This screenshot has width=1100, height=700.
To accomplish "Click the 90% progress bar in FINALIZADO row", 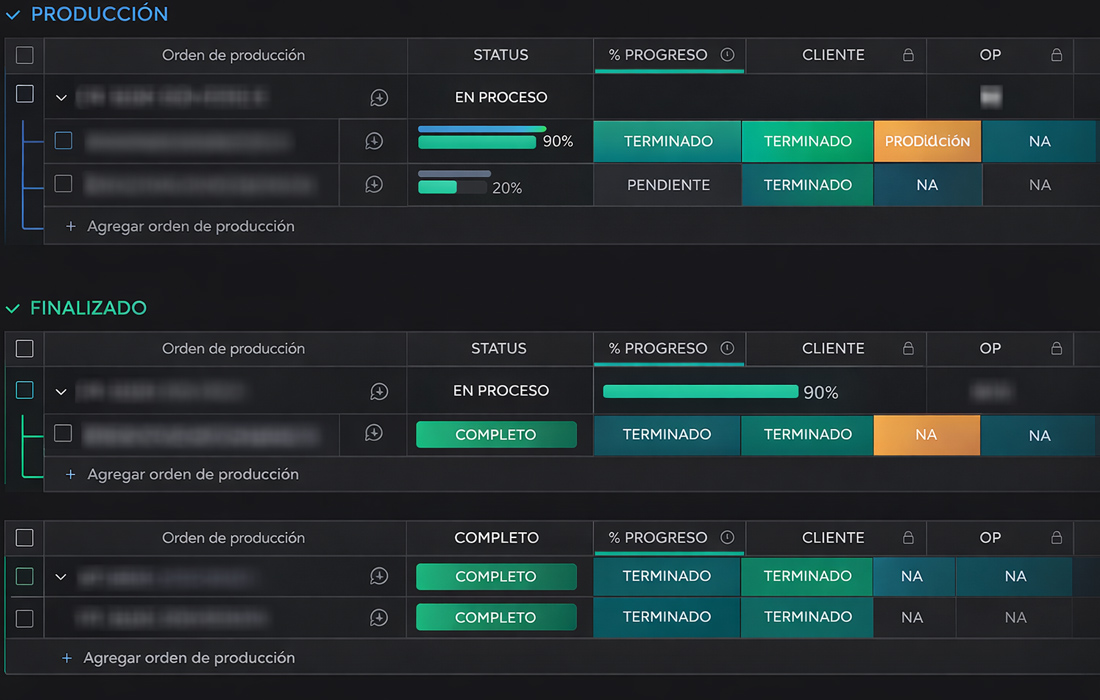I will tap(701, 392).
